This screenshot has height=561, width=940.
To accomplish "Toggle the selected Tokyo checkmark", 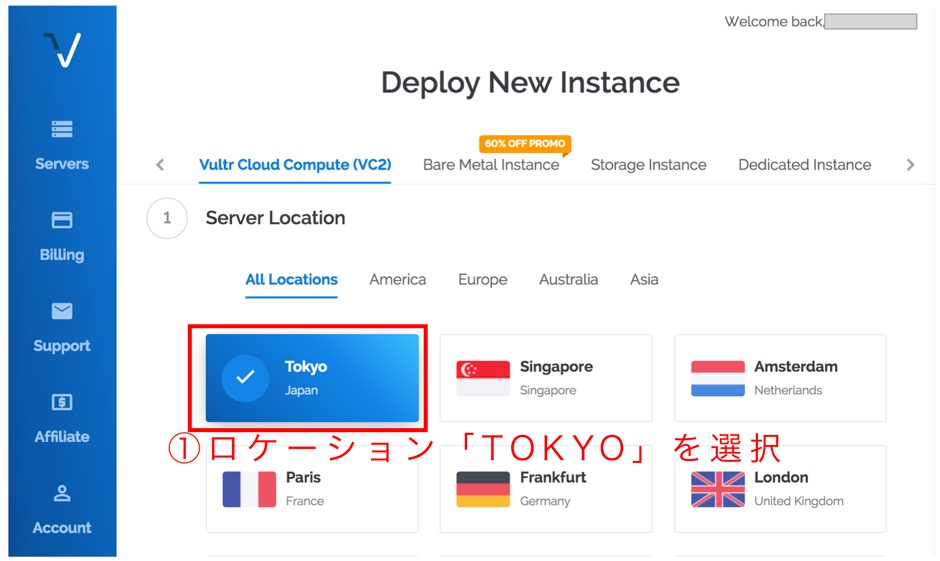I will point(245,378).
